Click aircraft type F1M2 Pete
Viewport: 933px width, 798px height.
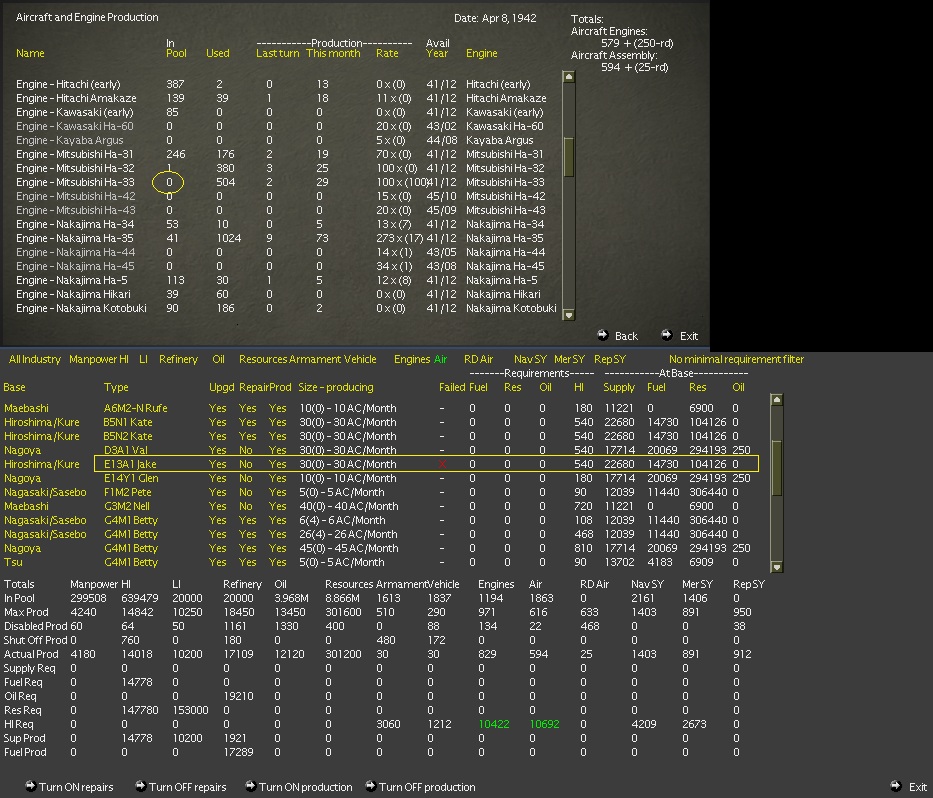point(127,493)
